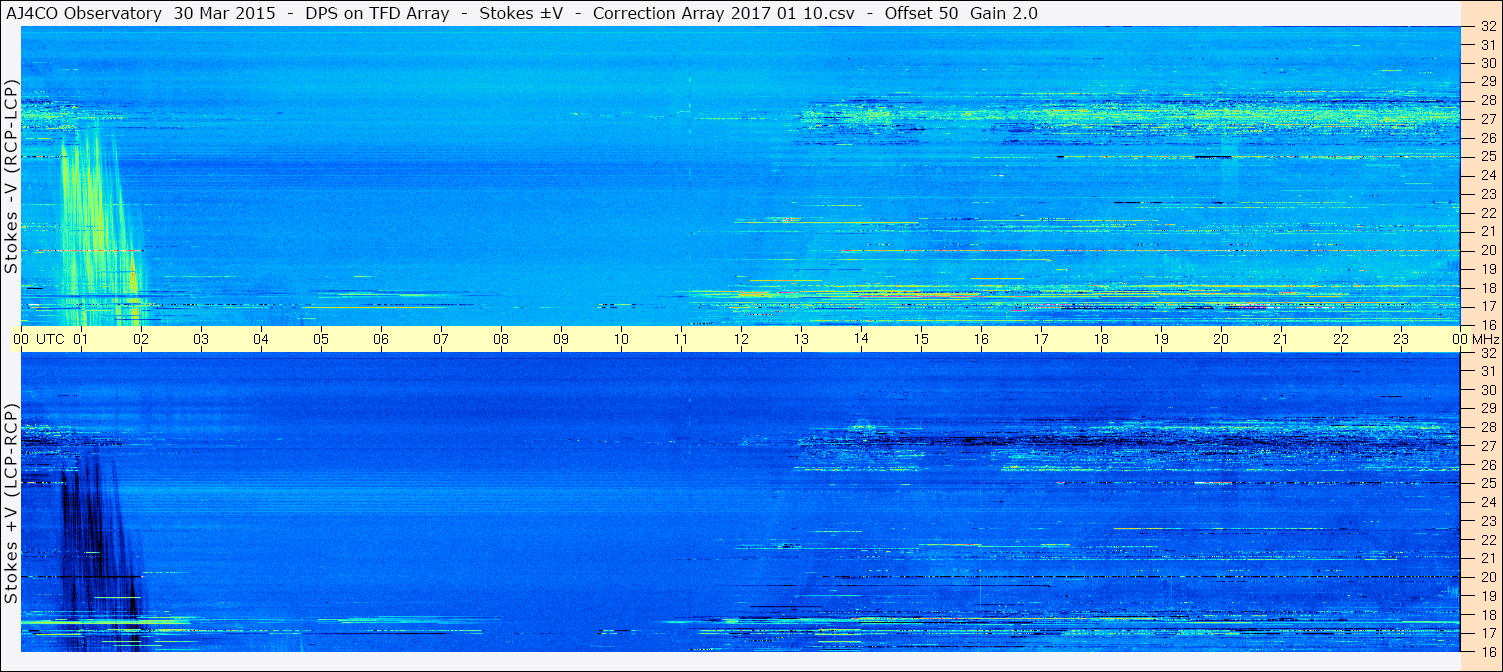
Task: Select the 17 hour mark on time axis
Action: pos(1041,339)
